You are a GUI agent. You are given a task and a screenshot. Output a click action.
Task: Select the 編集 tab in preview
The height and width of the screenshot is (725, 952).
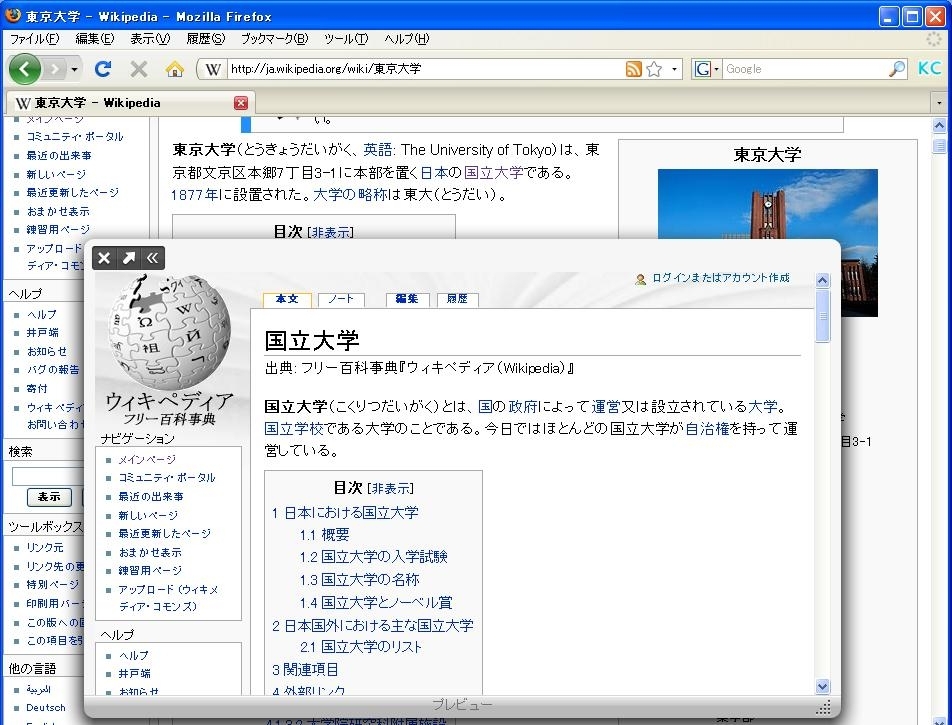pyautogui.click(x=407, y=299)
